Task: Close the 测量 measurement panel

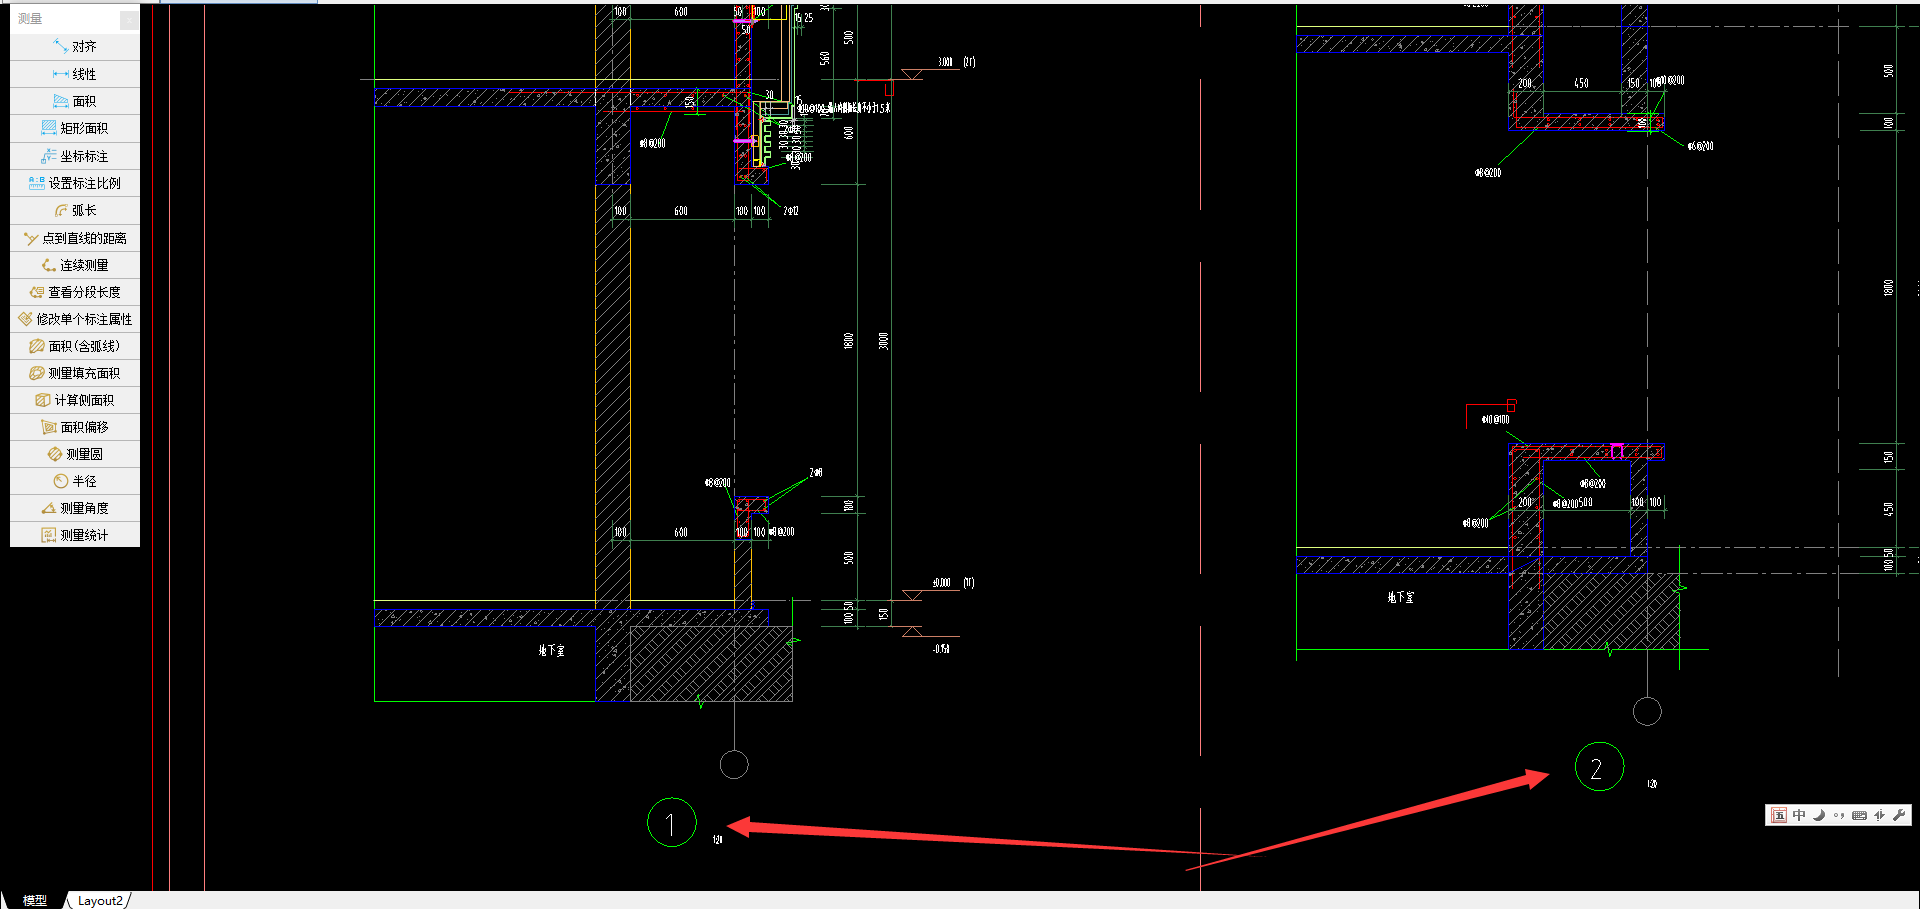Action: tap(129, 19)
